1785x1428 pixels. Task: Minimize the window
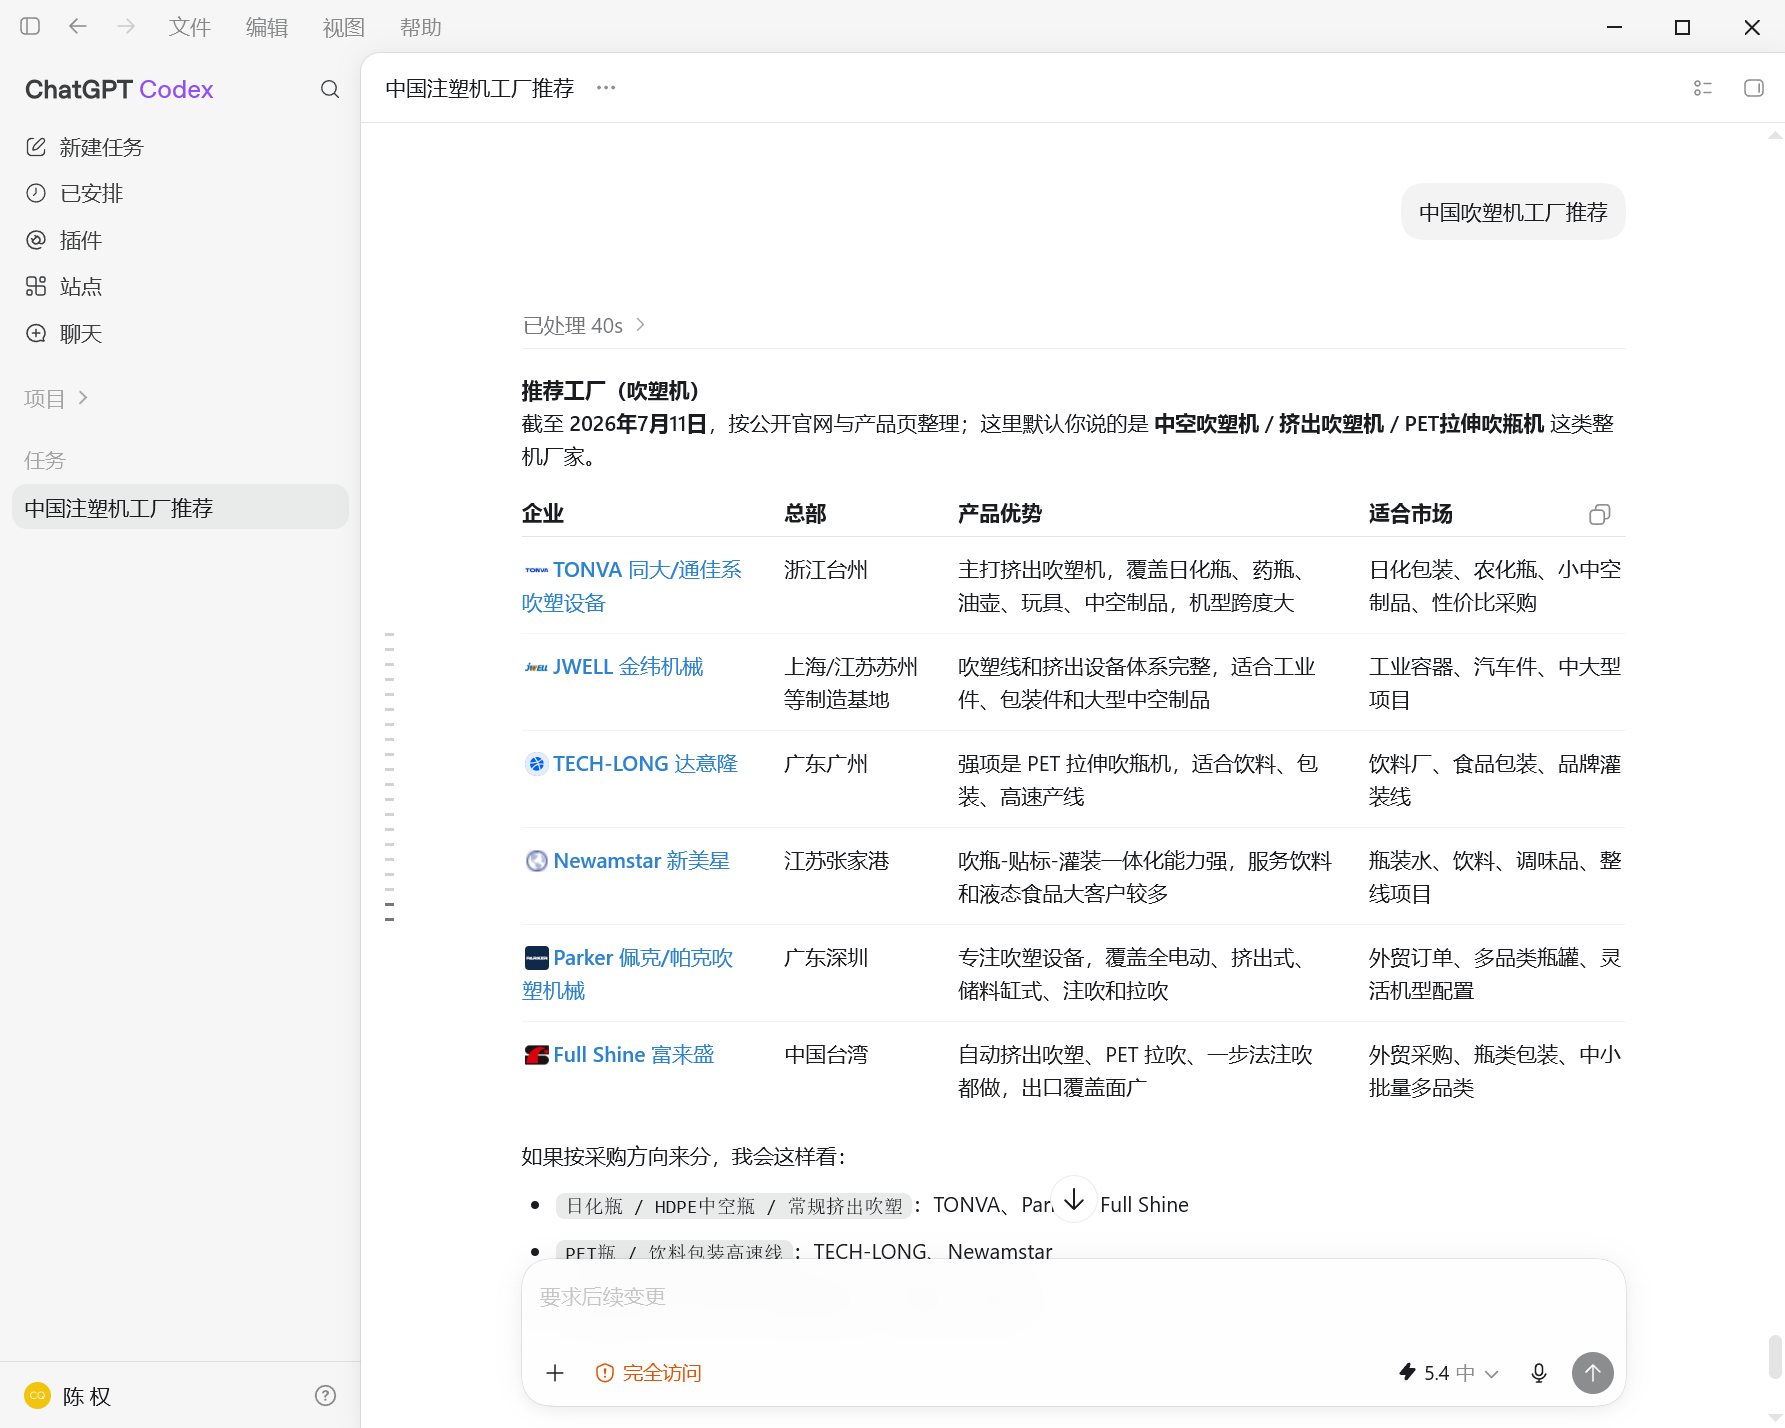click(x=1614, y=27)
